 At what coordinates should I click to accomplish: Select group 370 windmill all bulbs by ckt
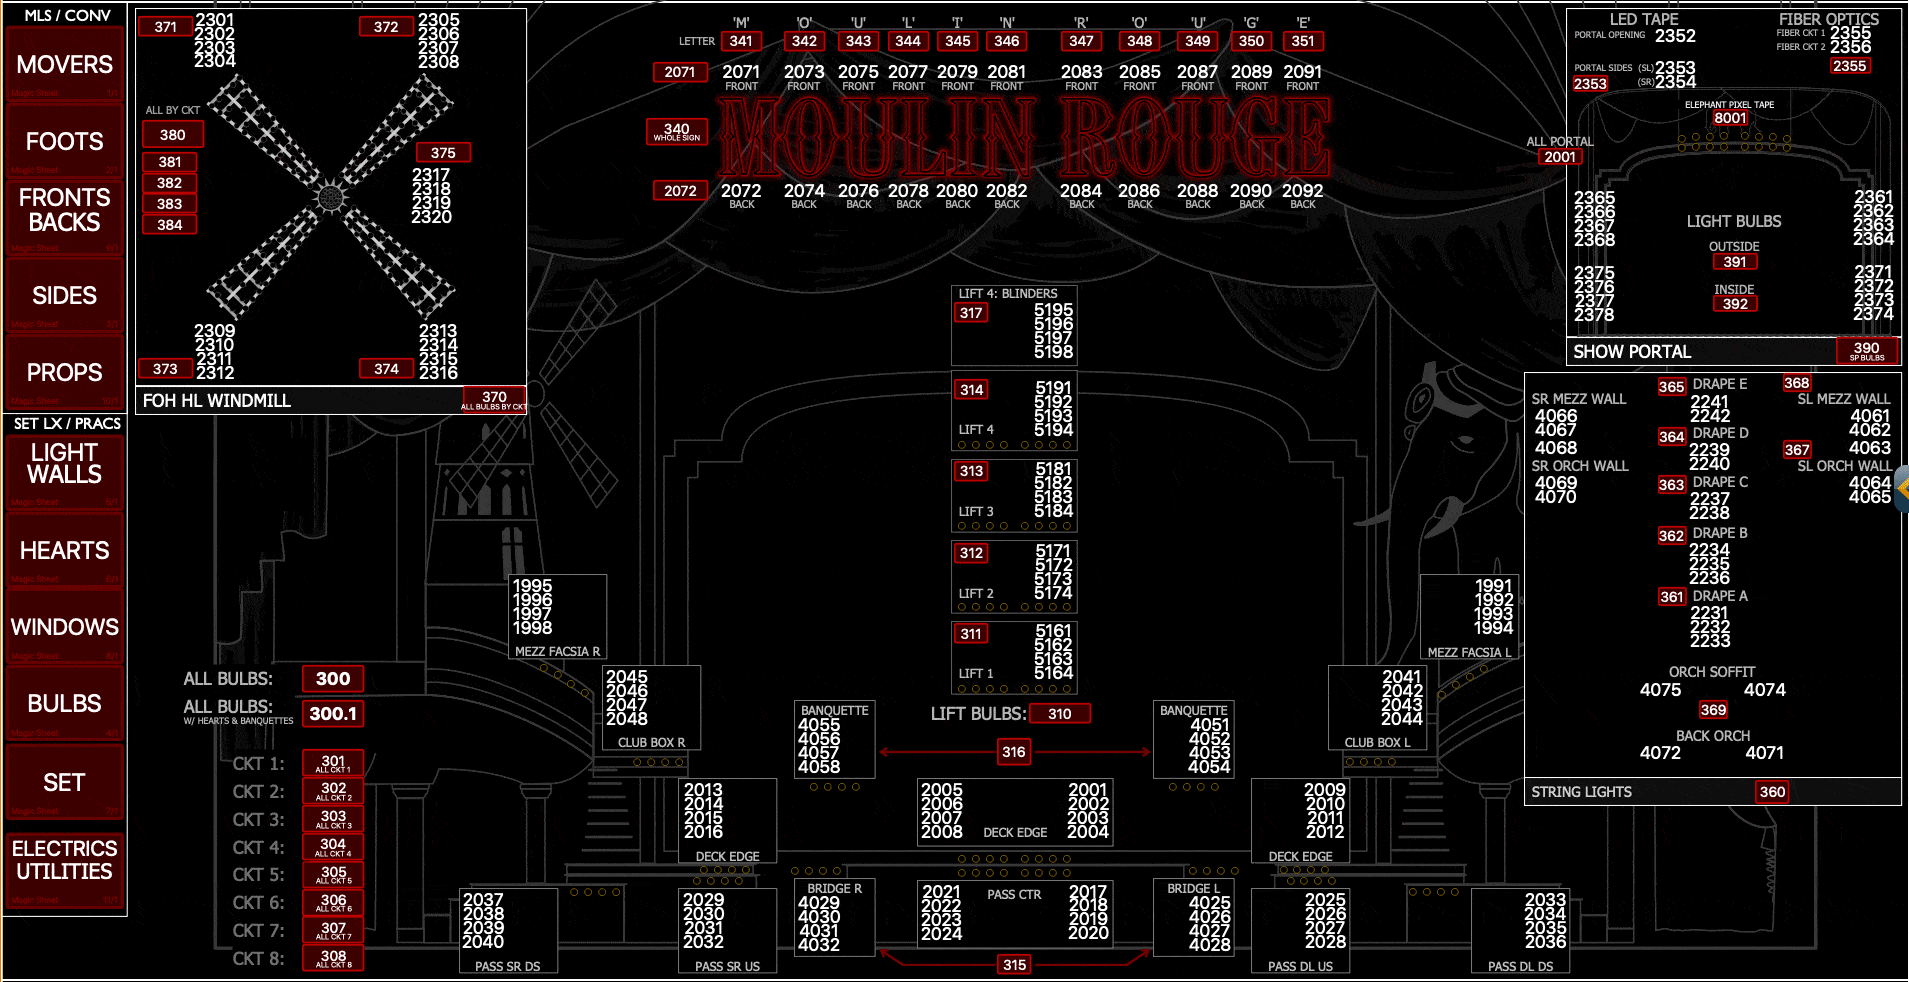coord(493,400)
